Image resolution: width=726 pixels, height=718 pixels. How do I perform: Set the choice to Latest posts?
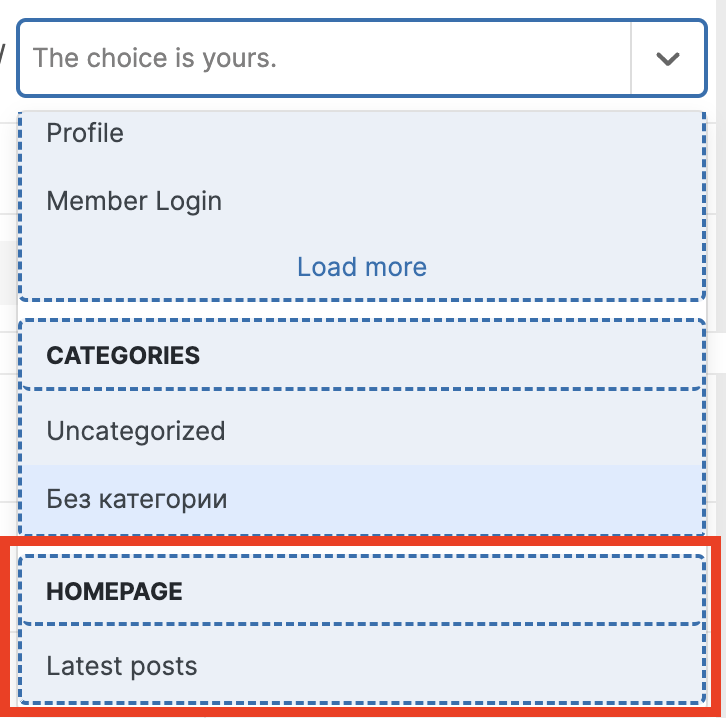[121, 666]
